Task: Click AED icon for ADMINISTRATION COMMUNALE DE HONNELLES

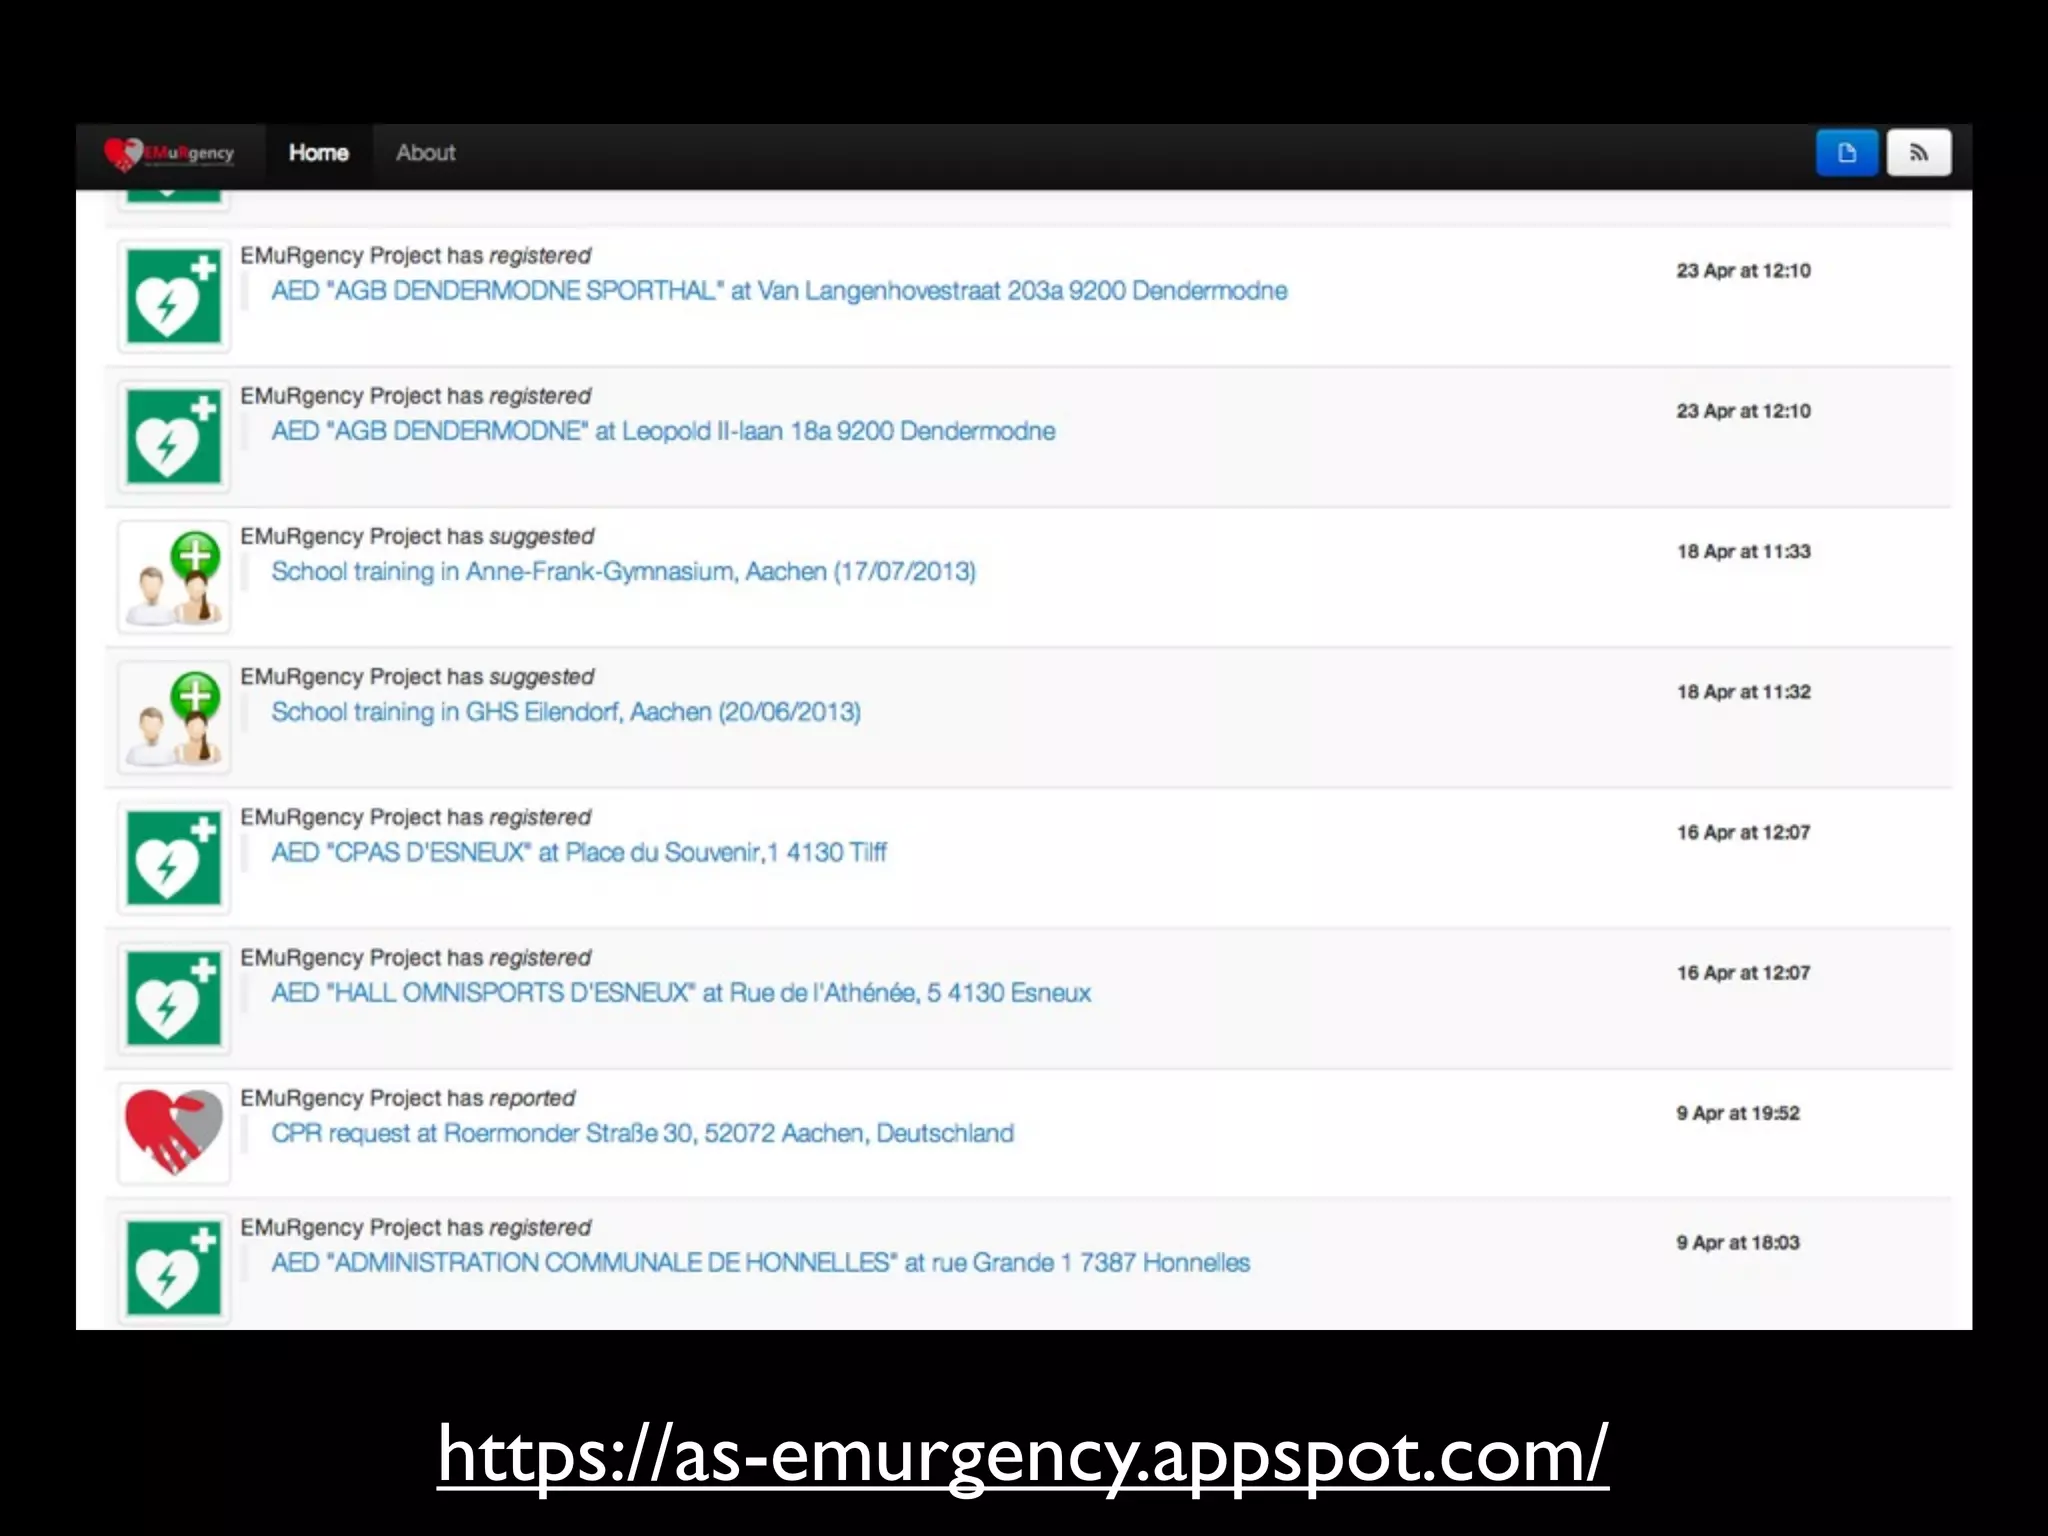Action: (x=174, y=1268)
